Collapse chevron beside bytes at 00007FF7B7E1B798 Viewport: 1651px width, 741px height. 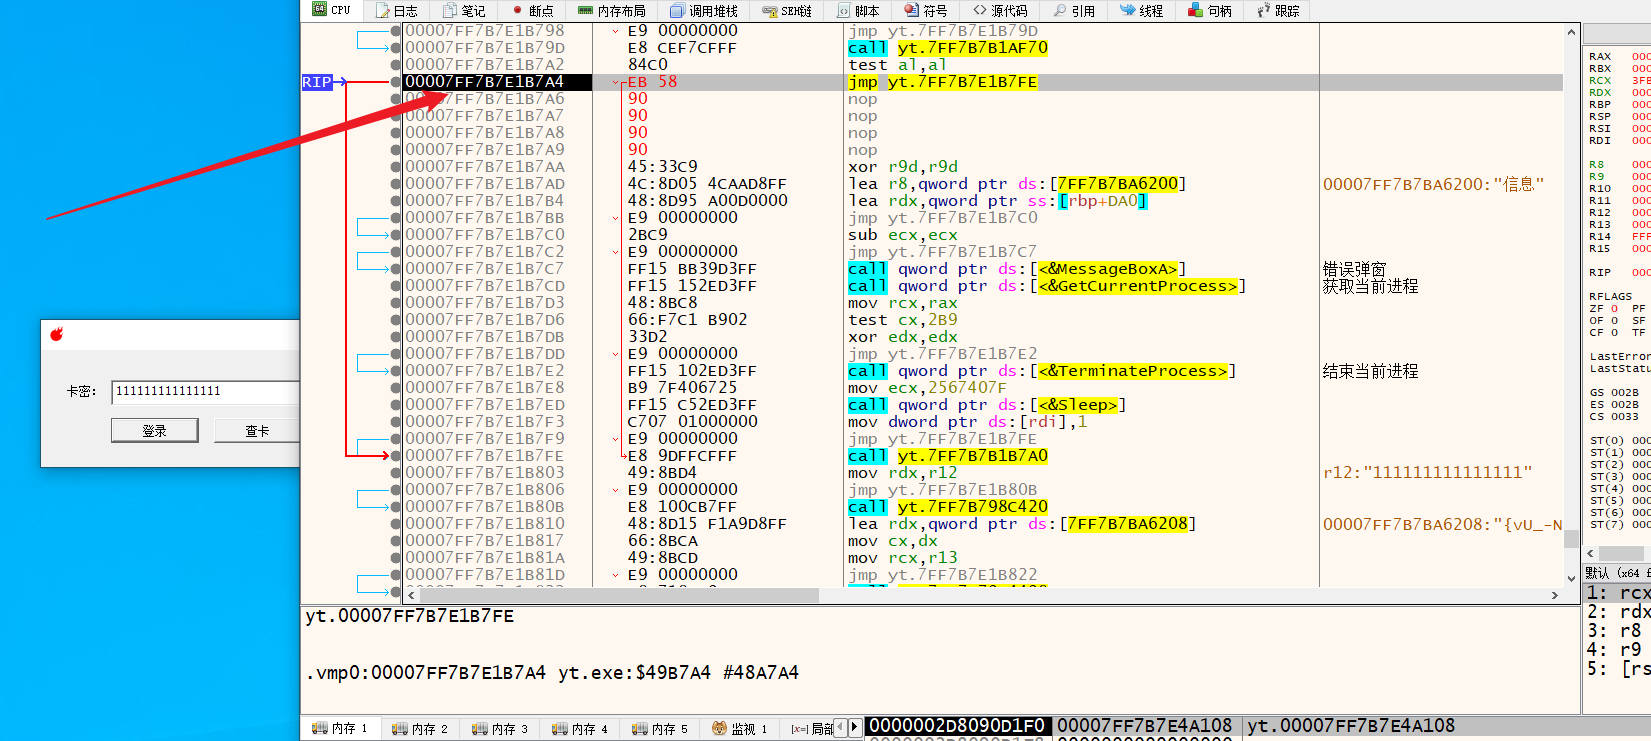pos(616,31)
